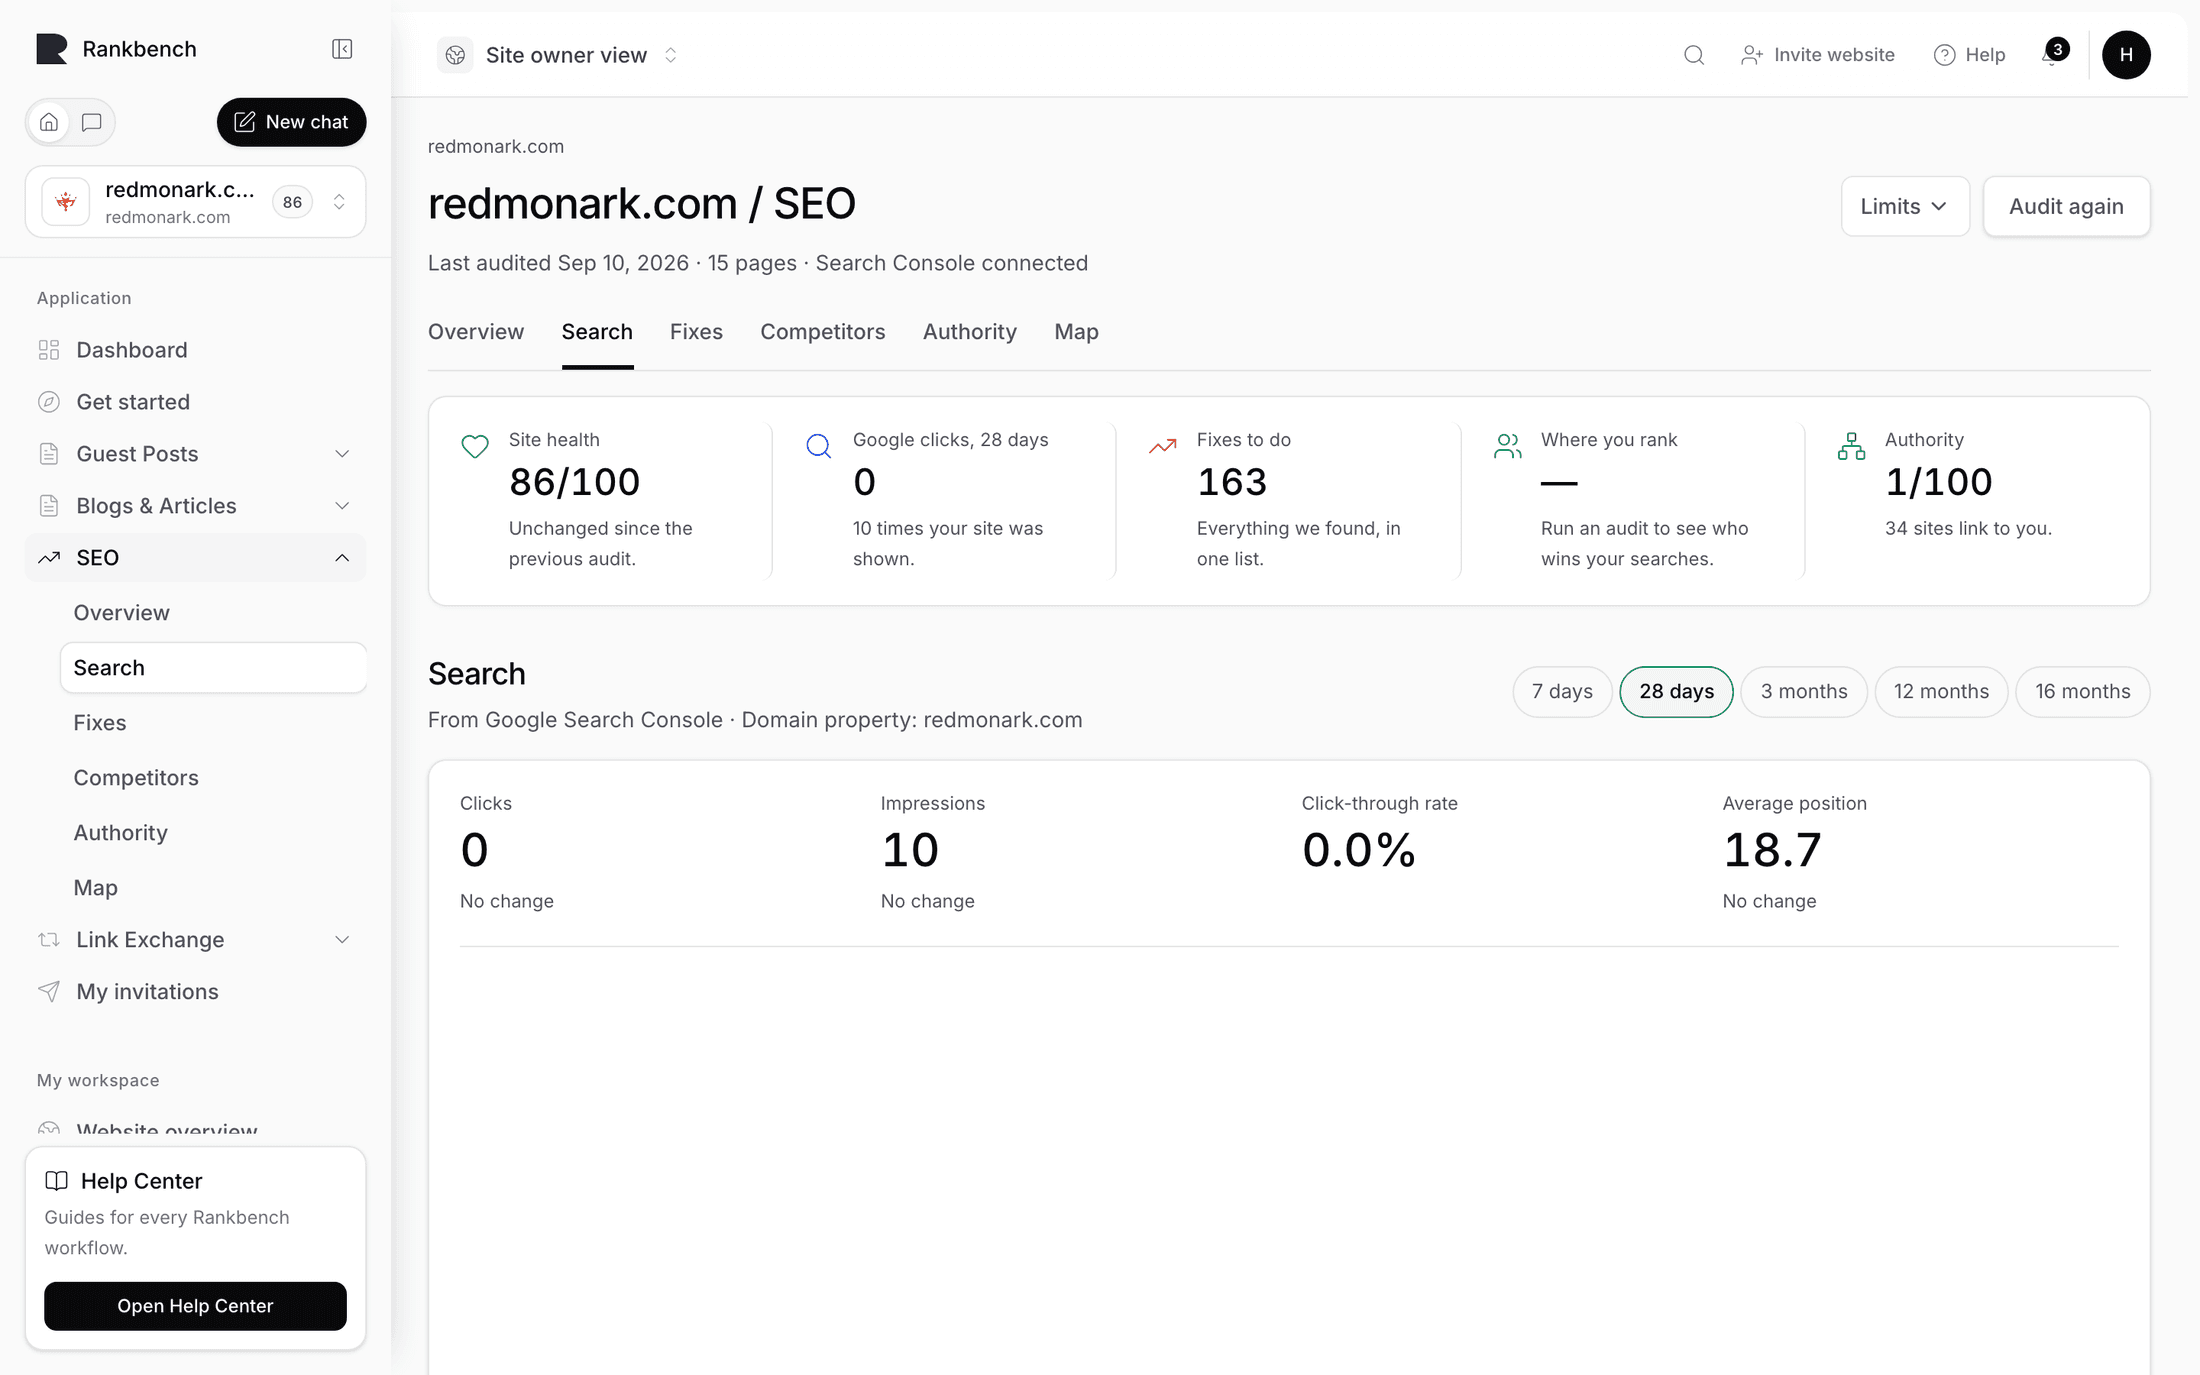Open Authority in sidebar
The width and height of the screenshot is (2200, 1375).
[x=213, y=833]
